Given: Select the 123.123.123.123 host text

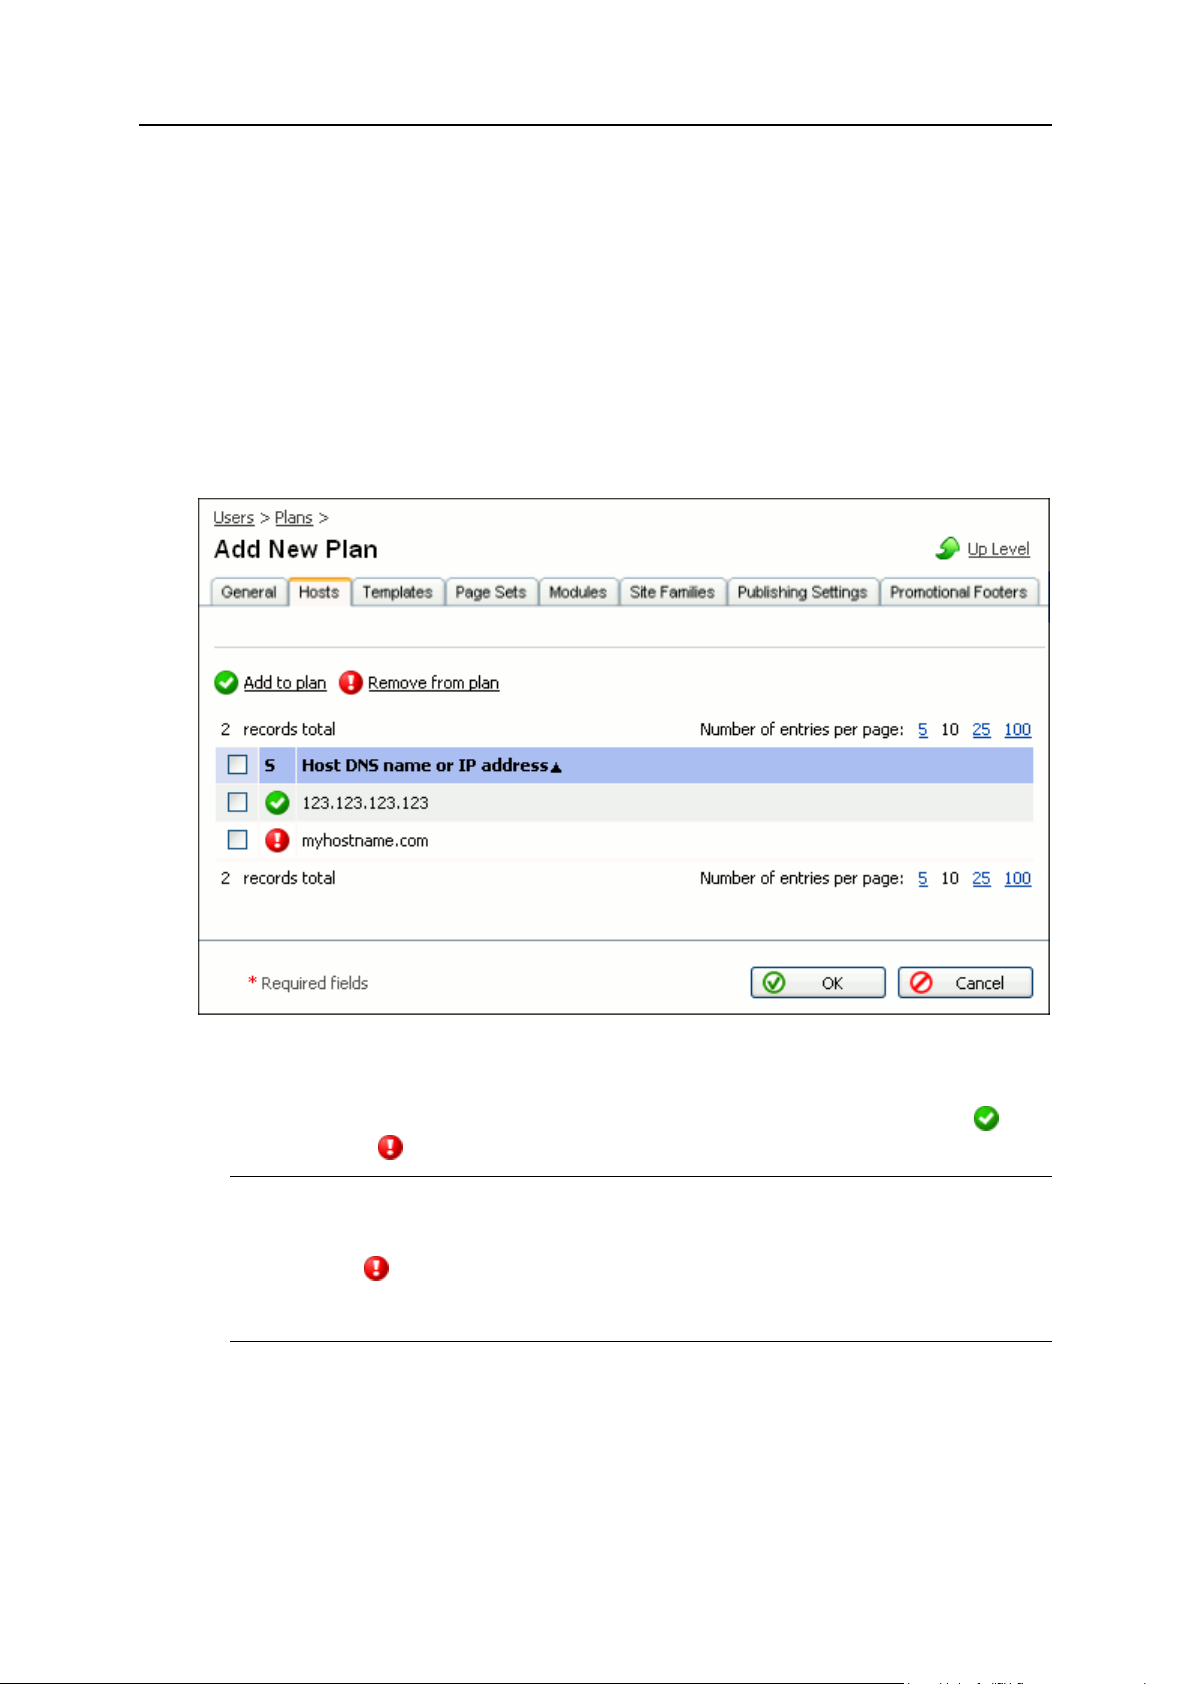Looking at the screenshot, I should pos(365,803).
